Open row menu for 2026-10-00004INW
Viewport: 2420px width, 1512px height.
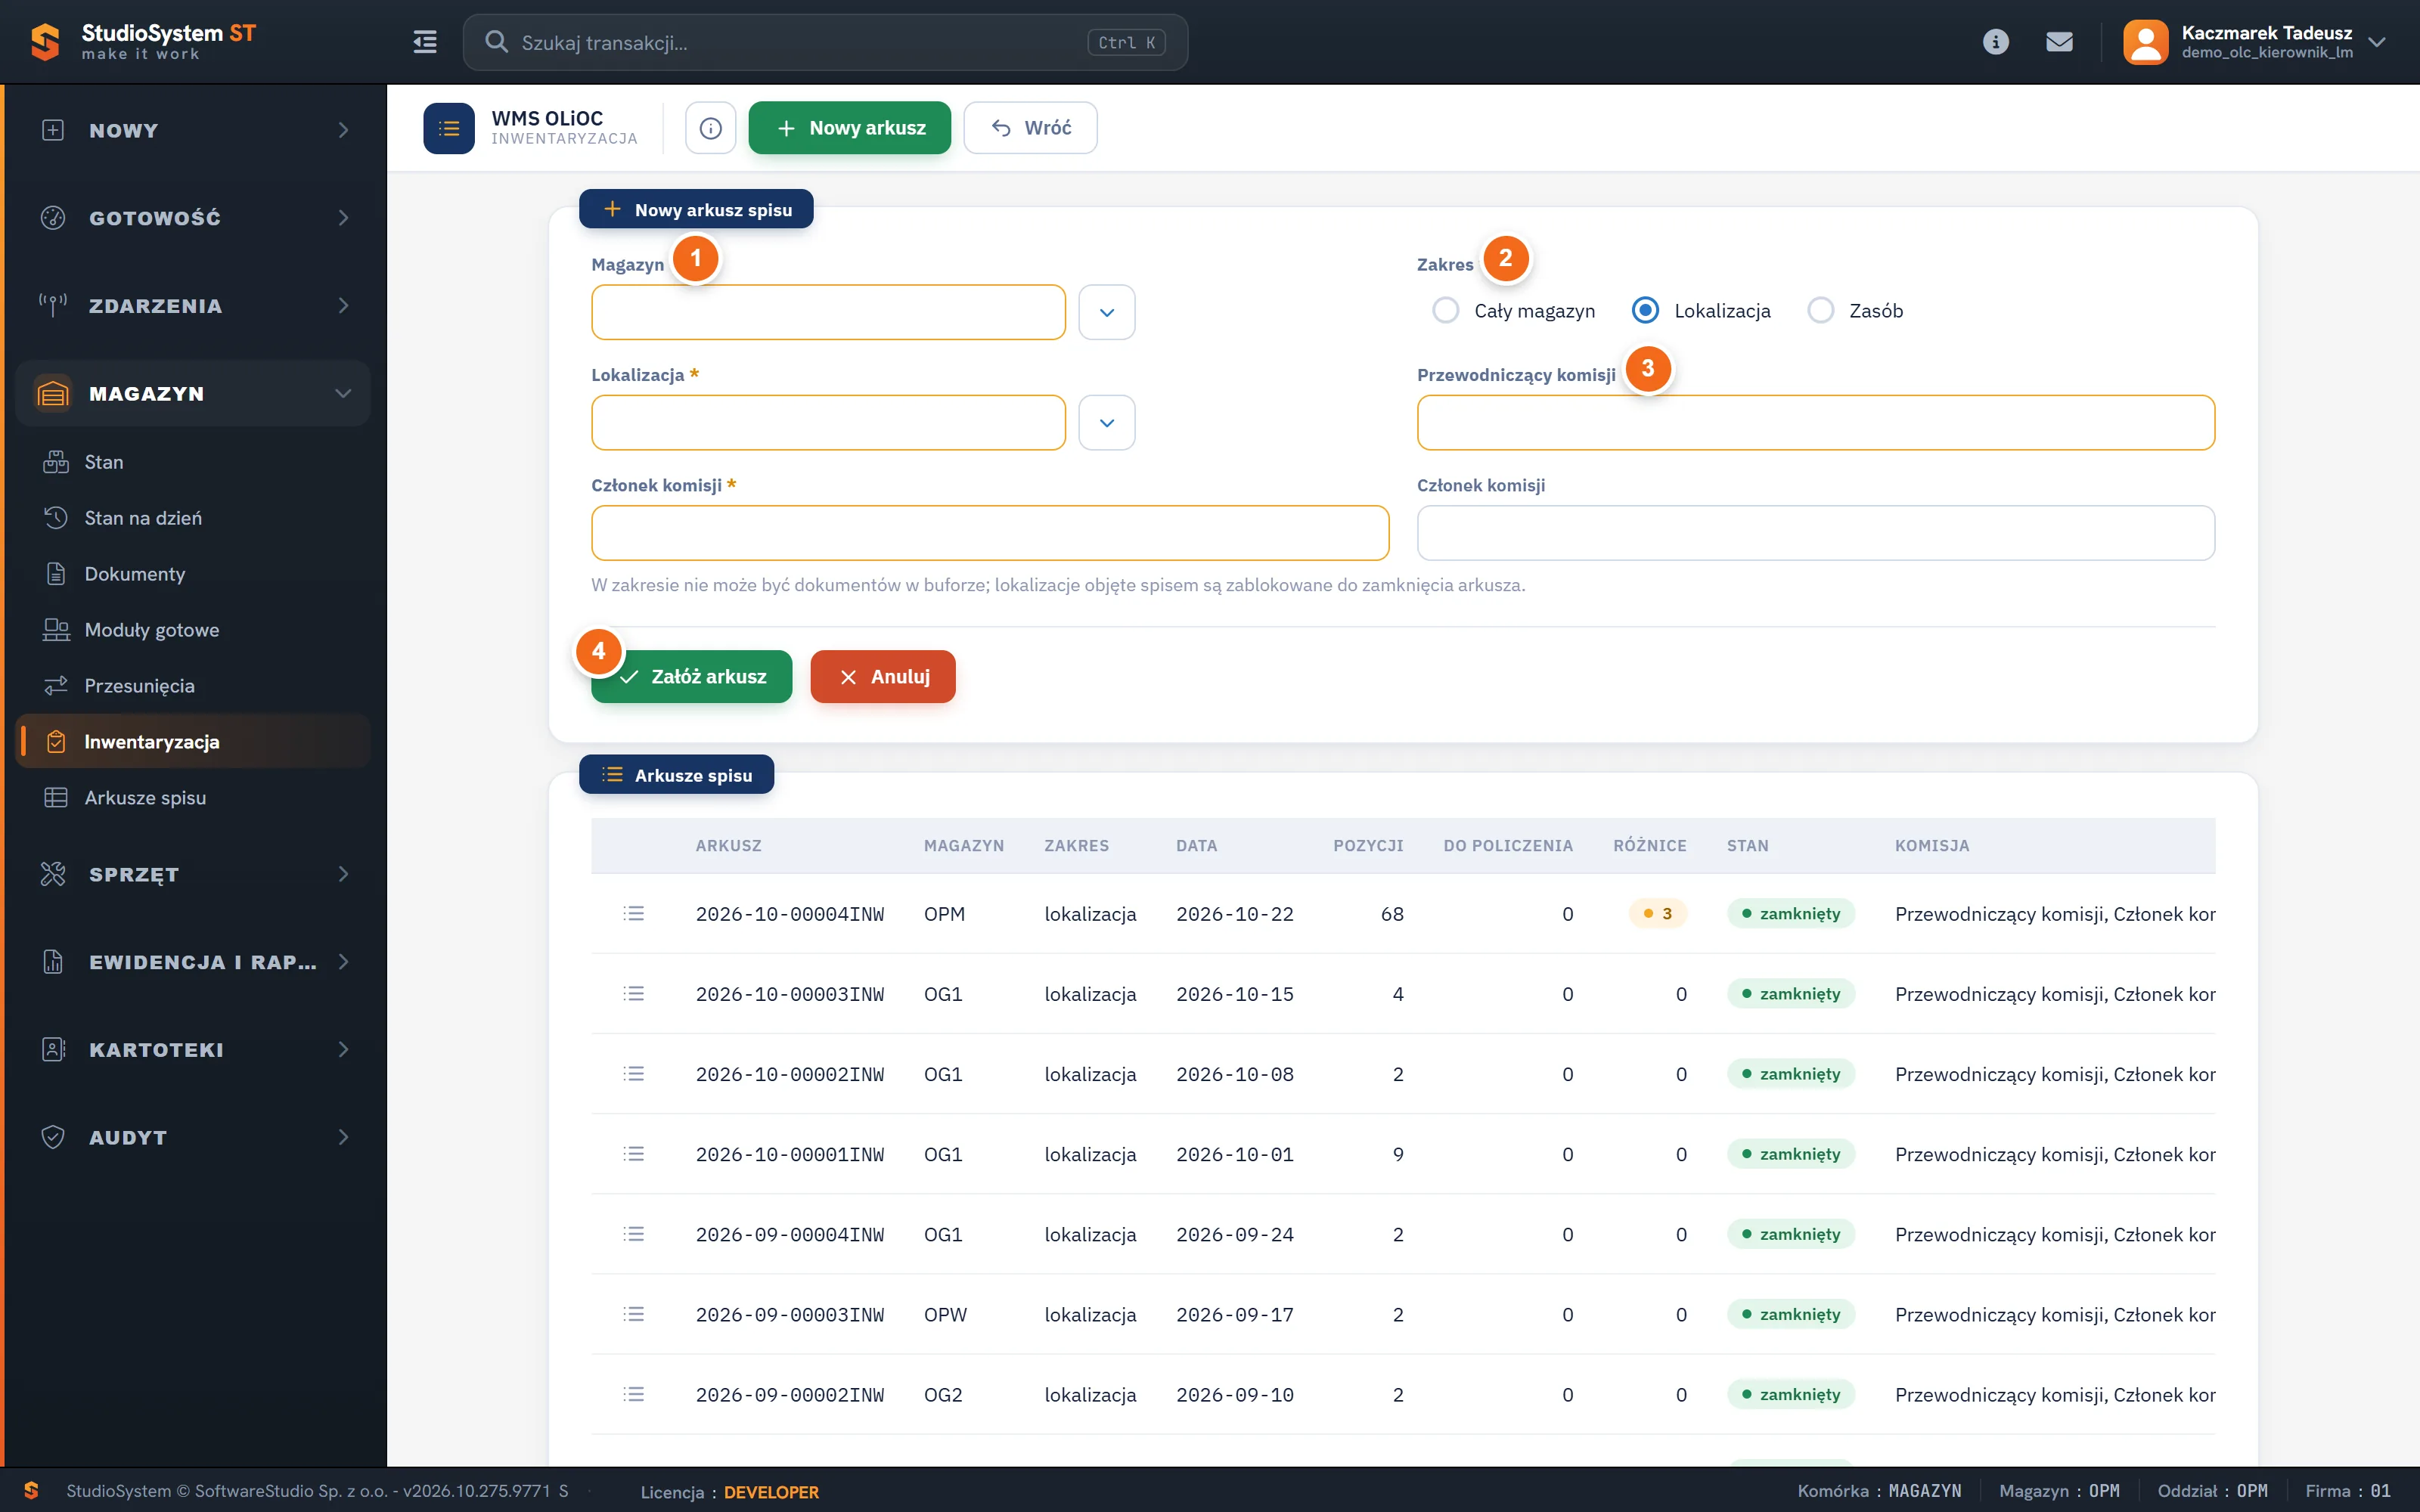634,913
